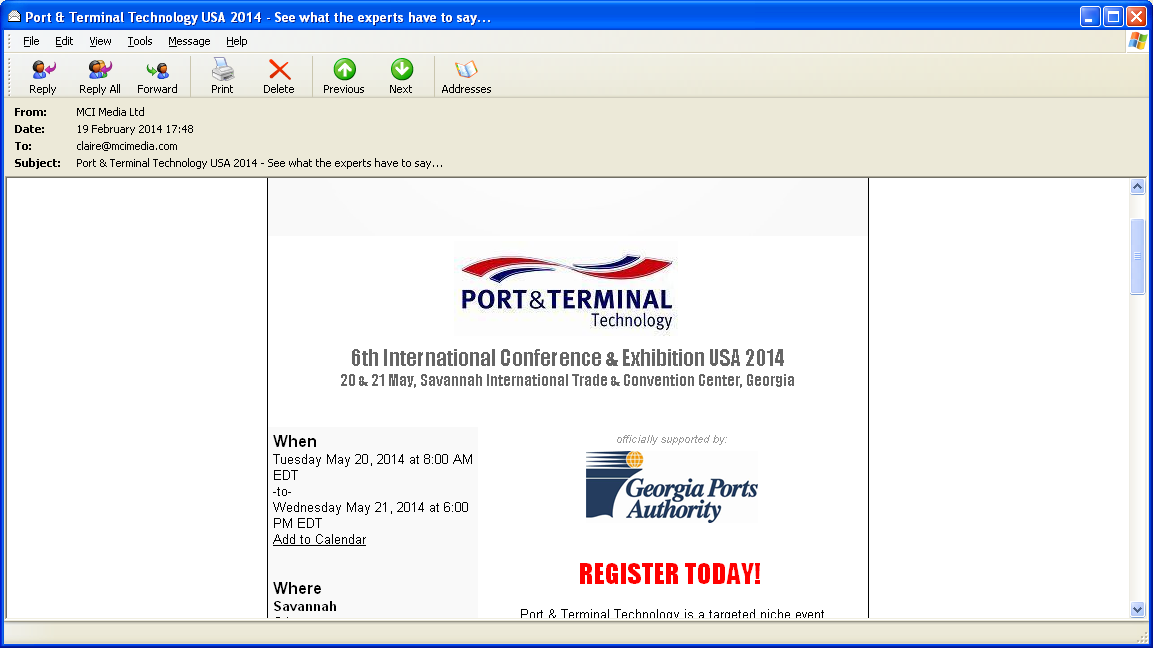
Task: Click the vertical scrollbar thumb
Action: (1138, 256)
